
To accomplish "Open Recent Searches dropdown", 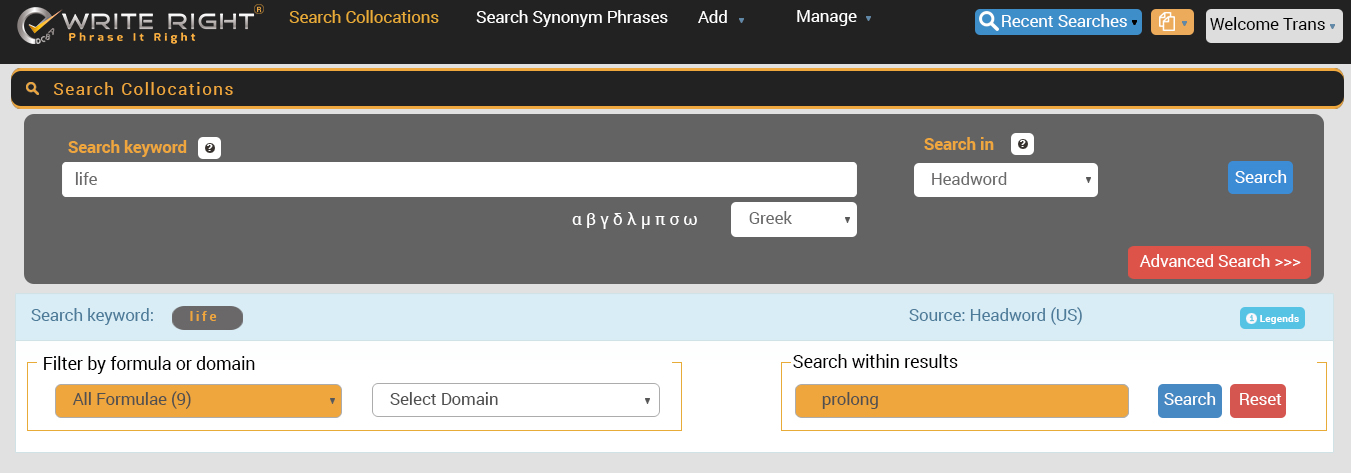I will click(x=1058, y=22).
